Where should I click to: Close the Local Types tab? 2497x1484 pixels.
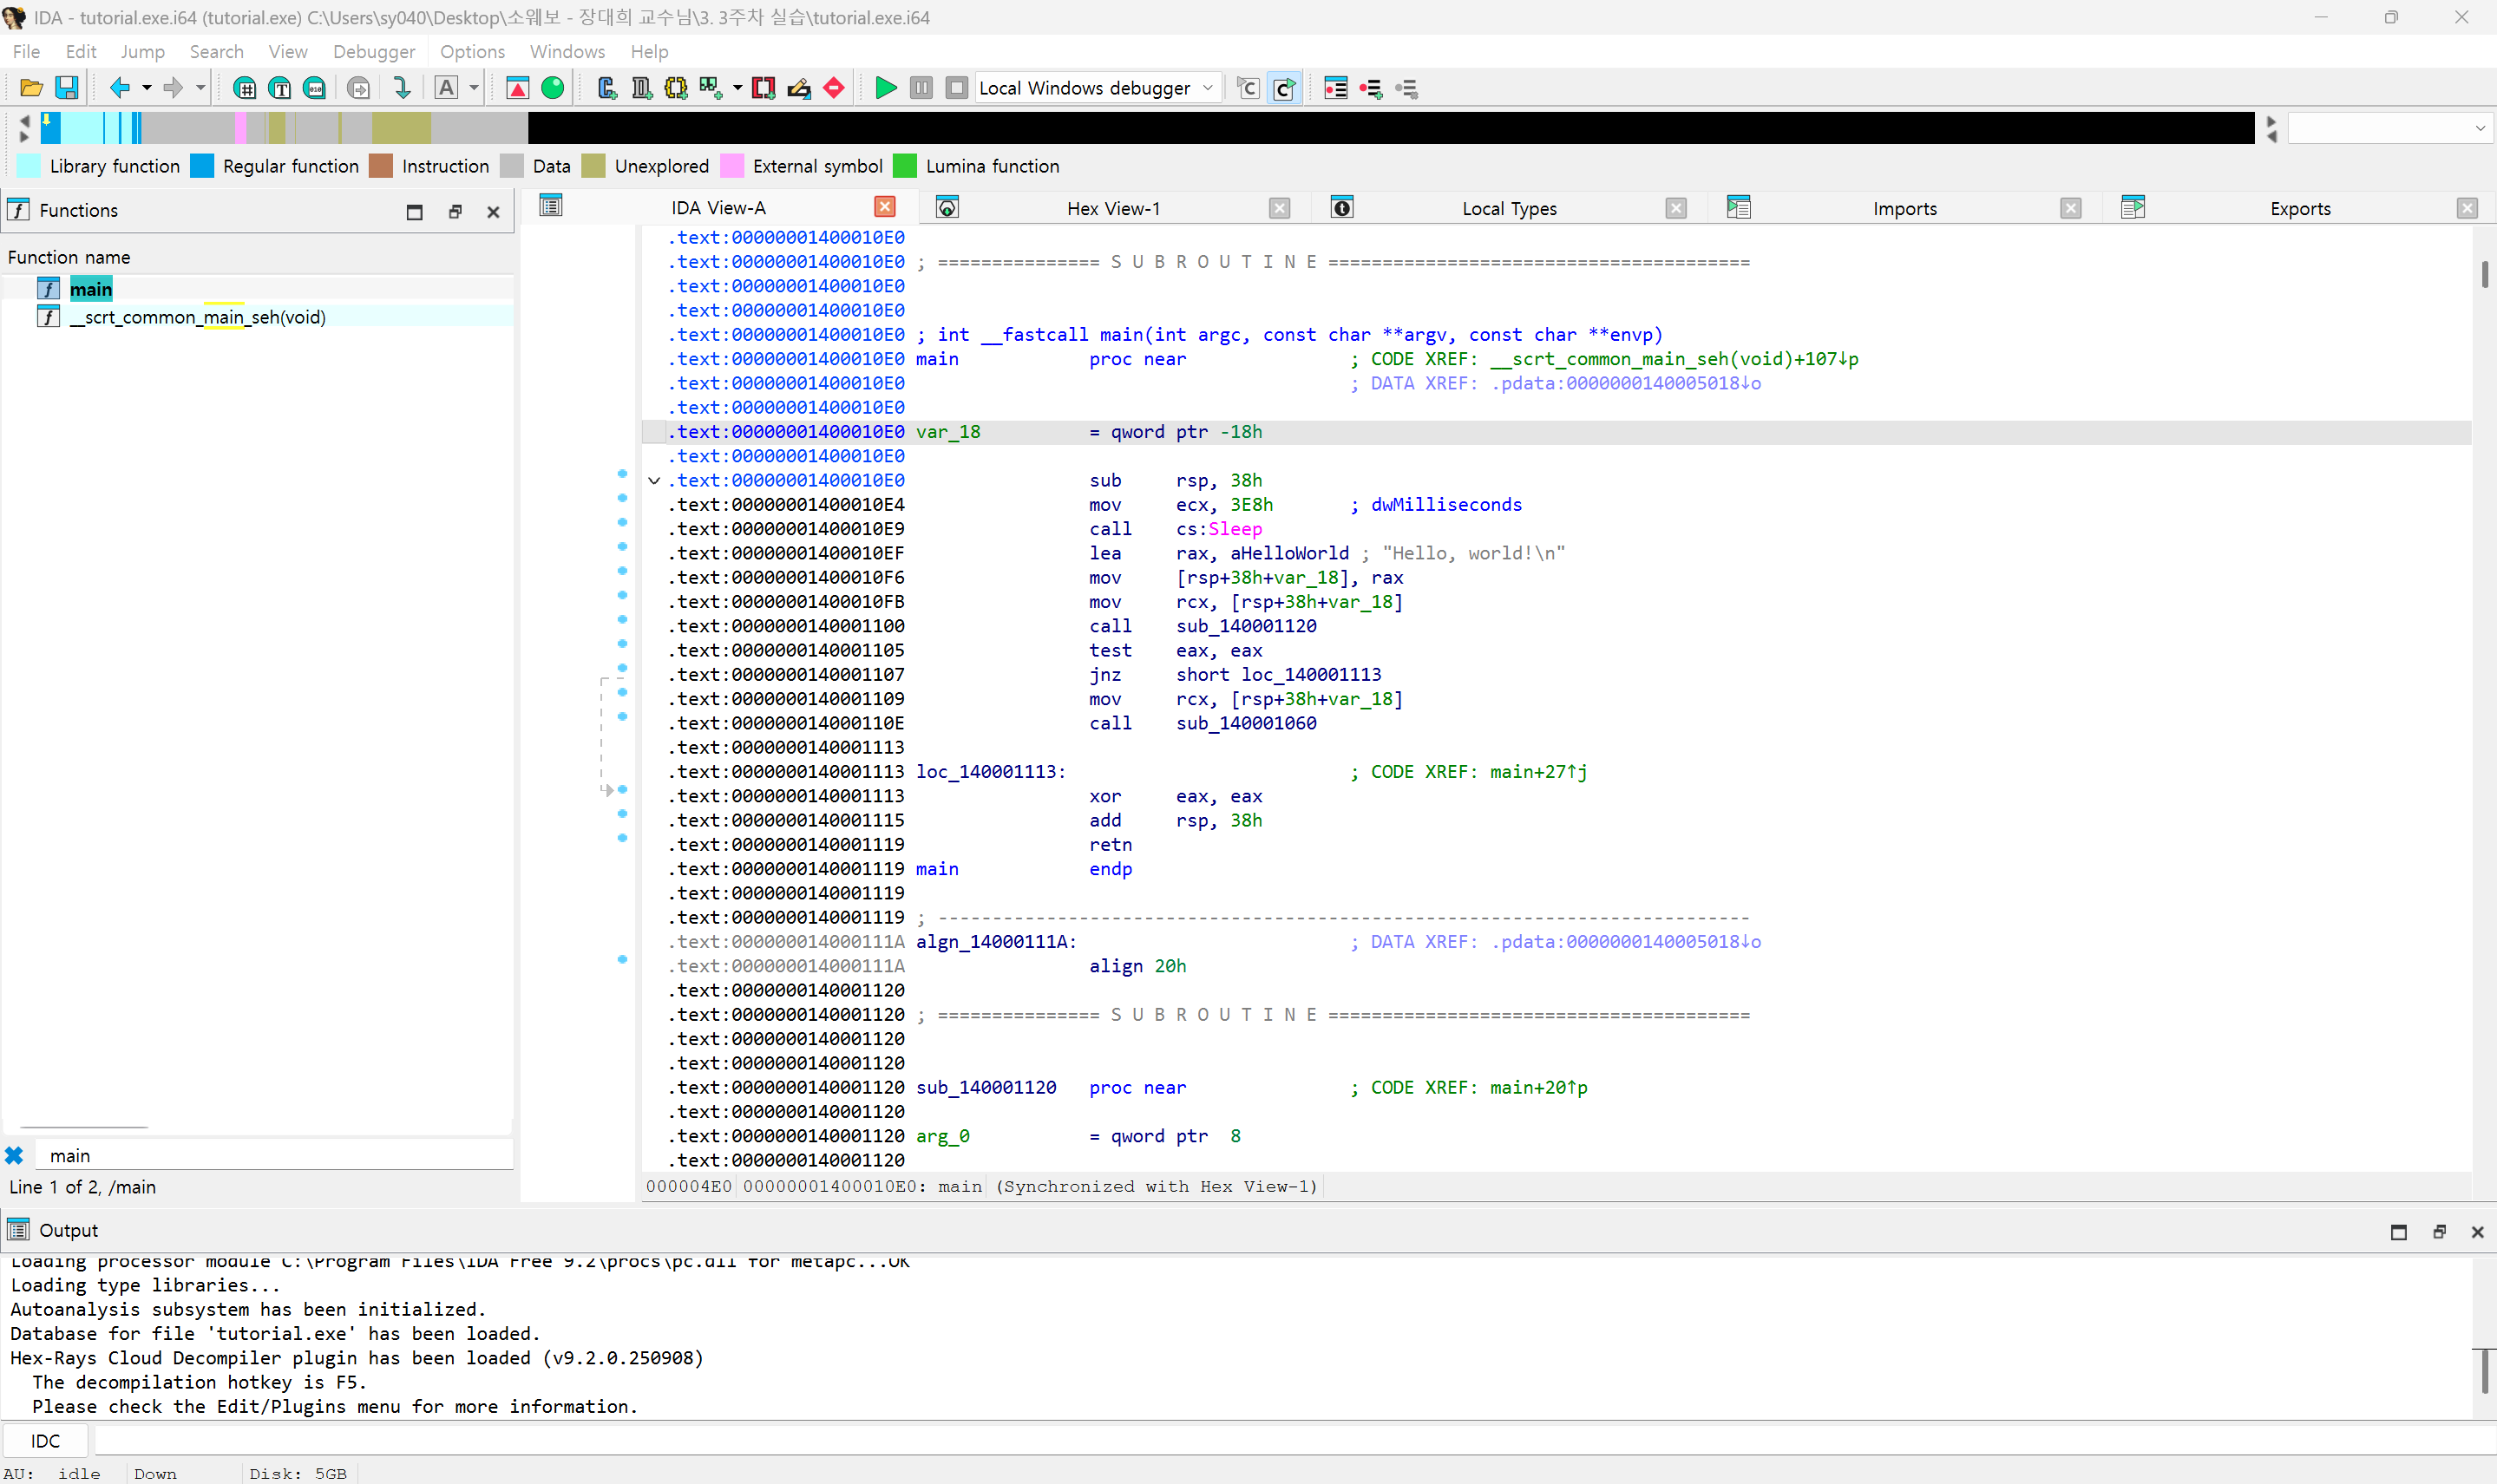point(1676,208)
